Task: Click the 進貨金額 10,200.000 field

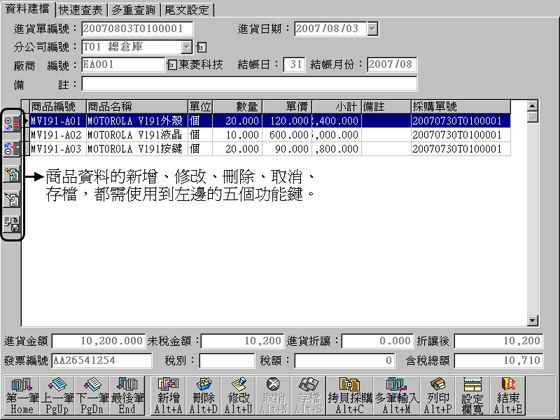Action: click(99, 341)
